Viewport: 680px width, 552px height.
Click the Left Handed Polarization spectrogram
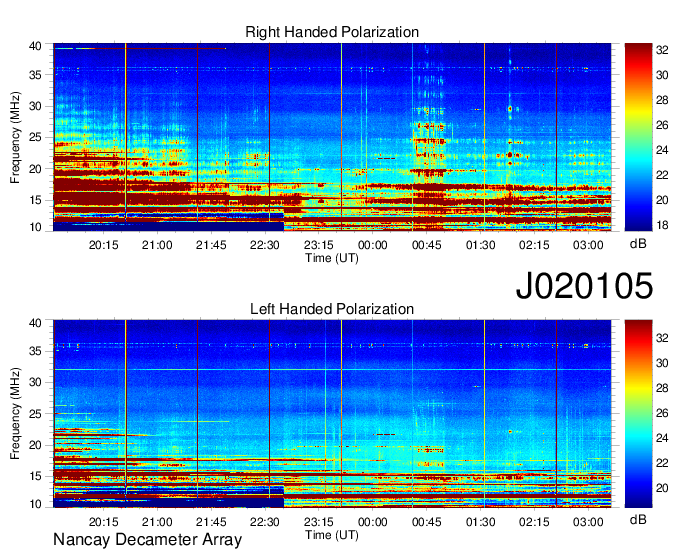pyautogui.click(x=332, y=414)
